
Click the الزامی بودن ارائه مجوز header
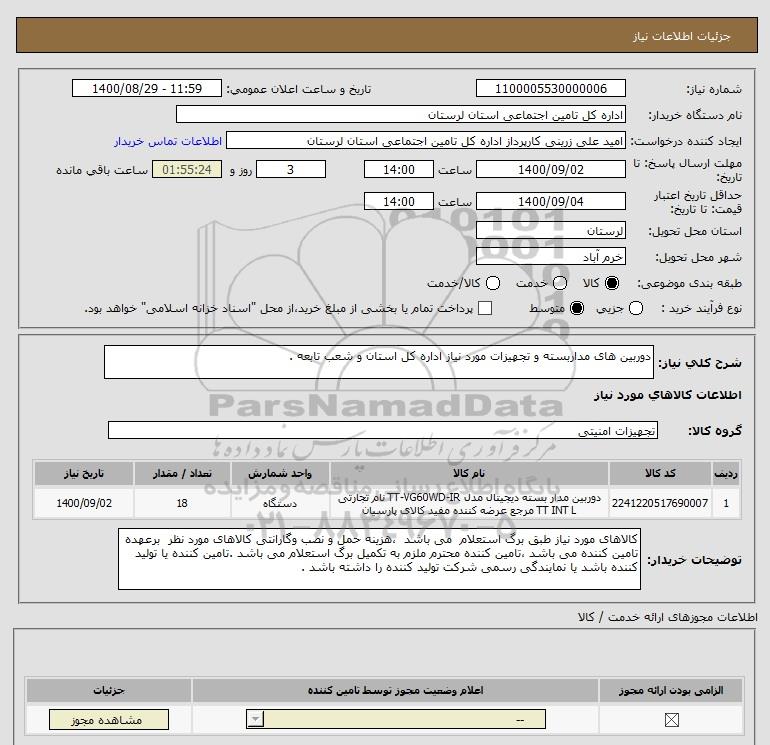671,690
